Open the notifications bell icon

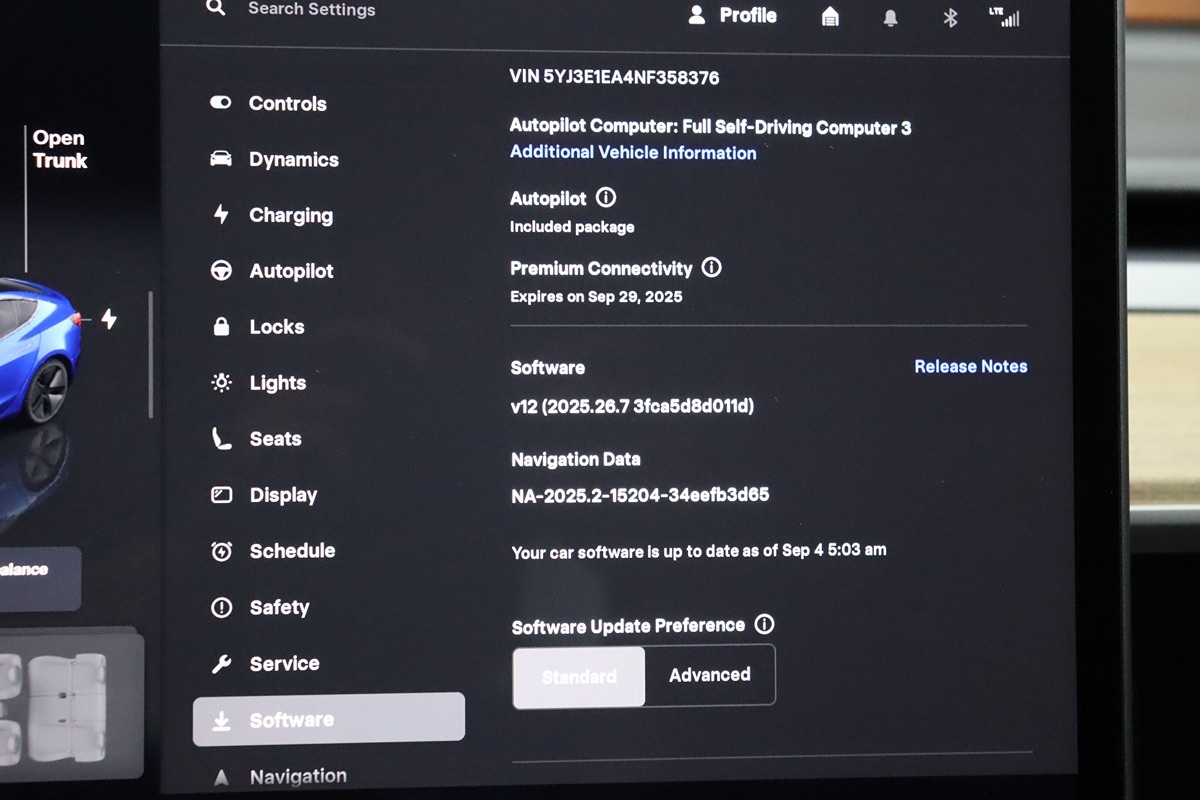click(x=890, y=17)
